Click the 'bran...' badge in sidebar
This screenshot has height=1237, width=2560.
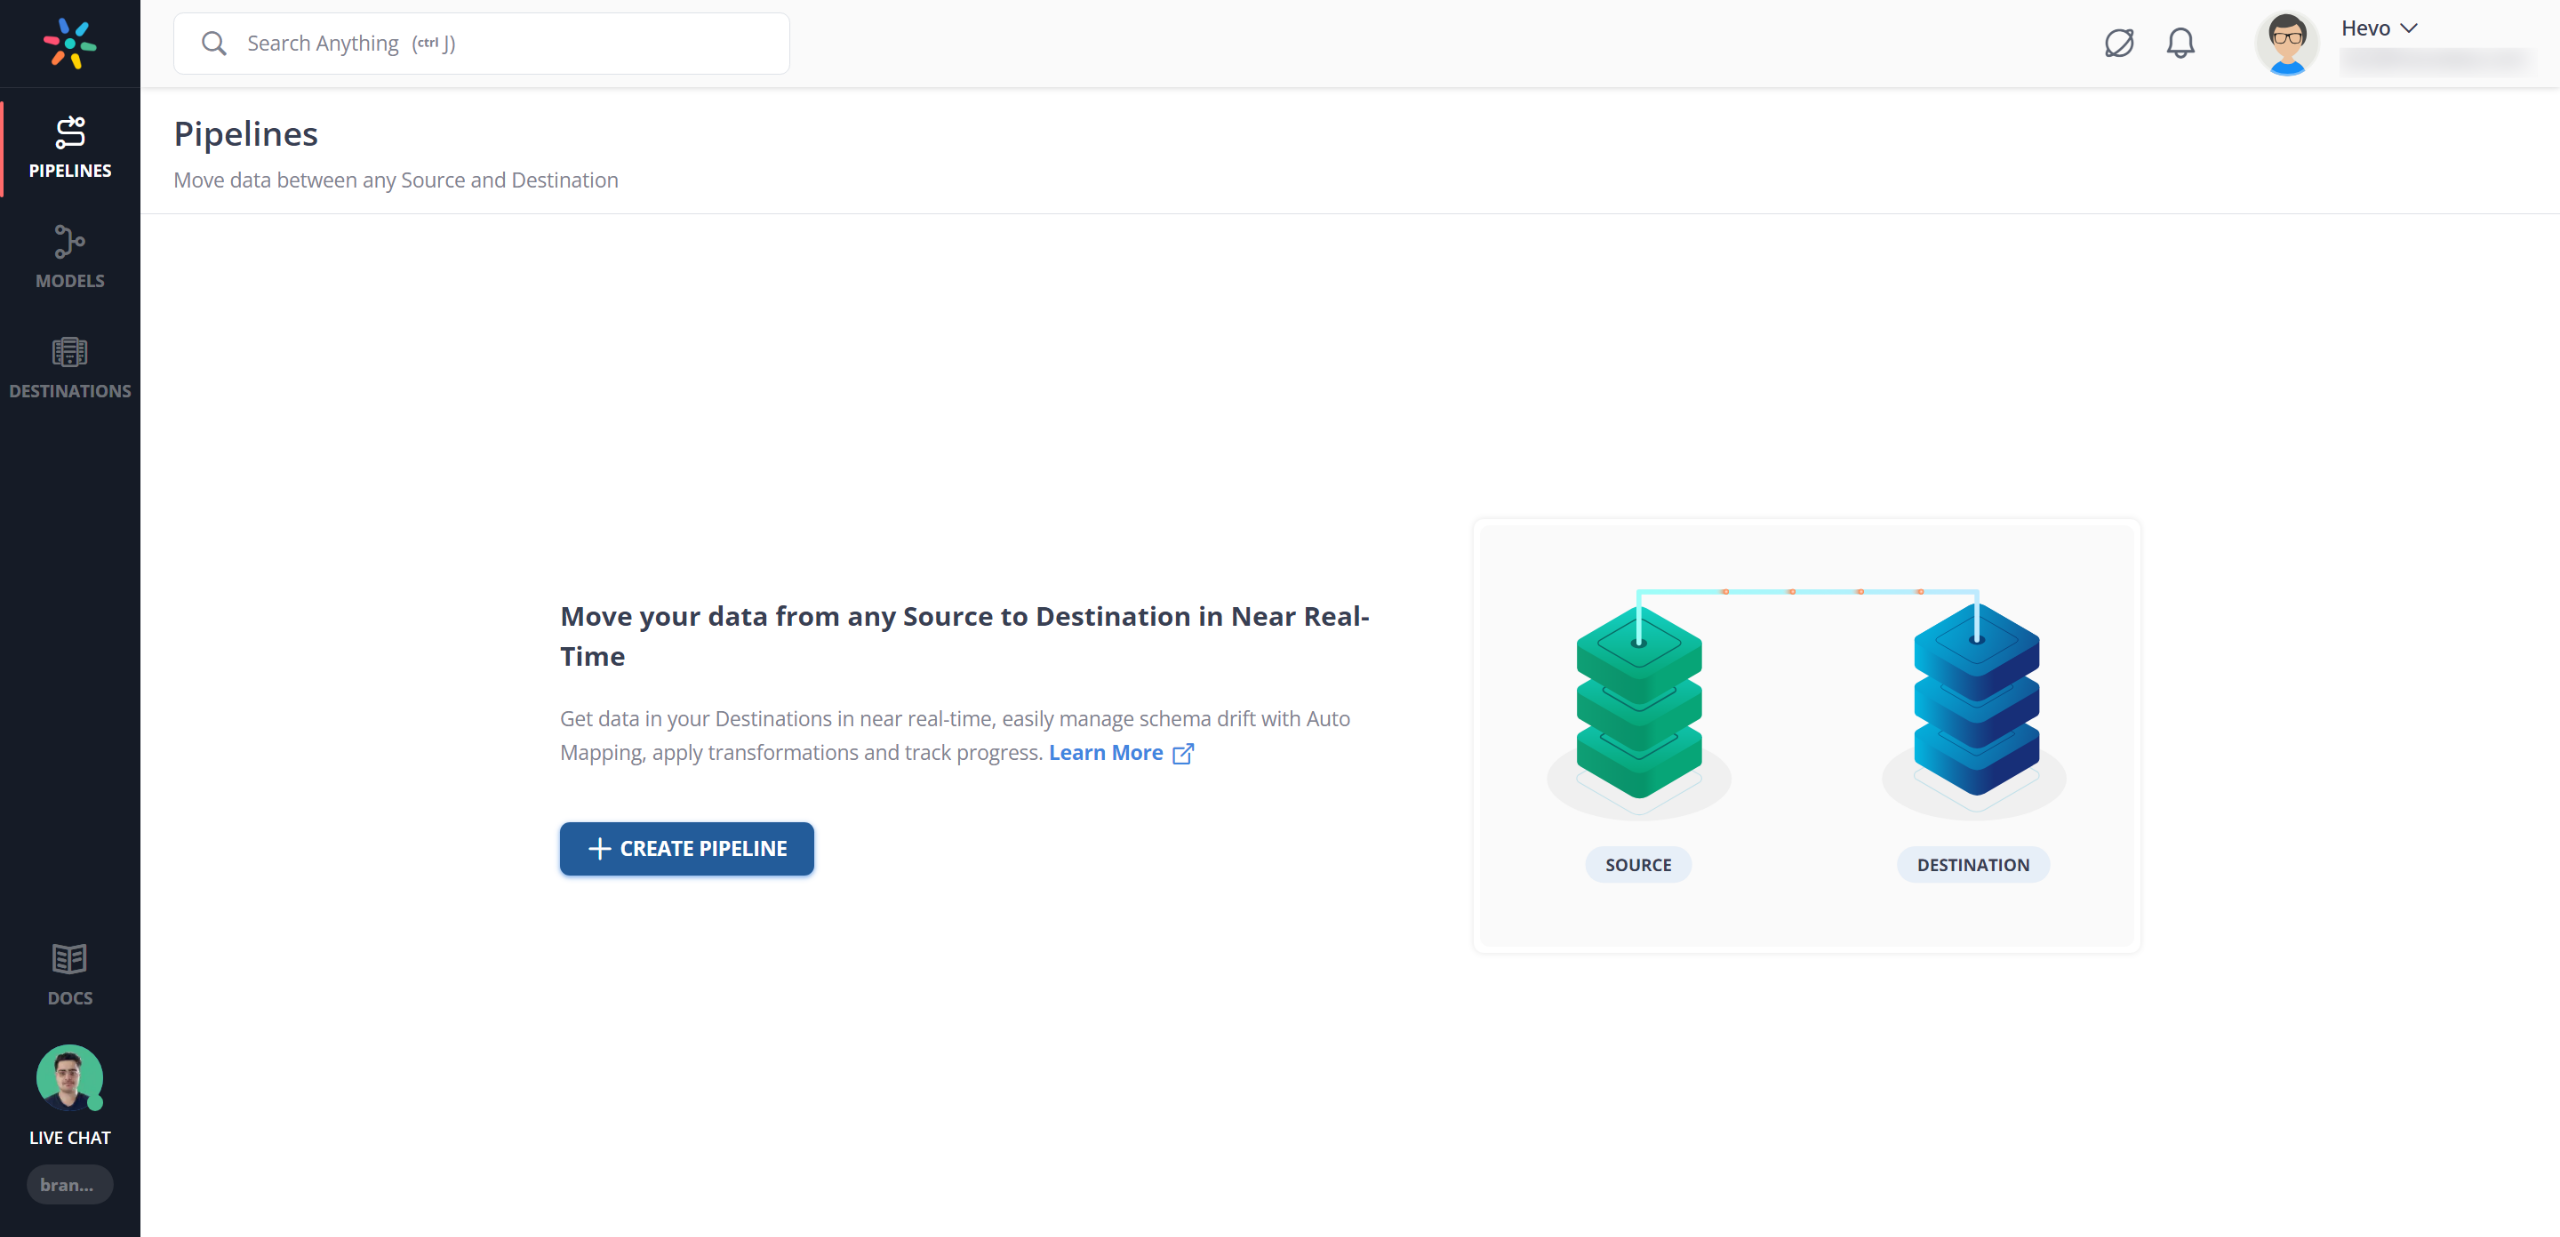click(68, 1184)
